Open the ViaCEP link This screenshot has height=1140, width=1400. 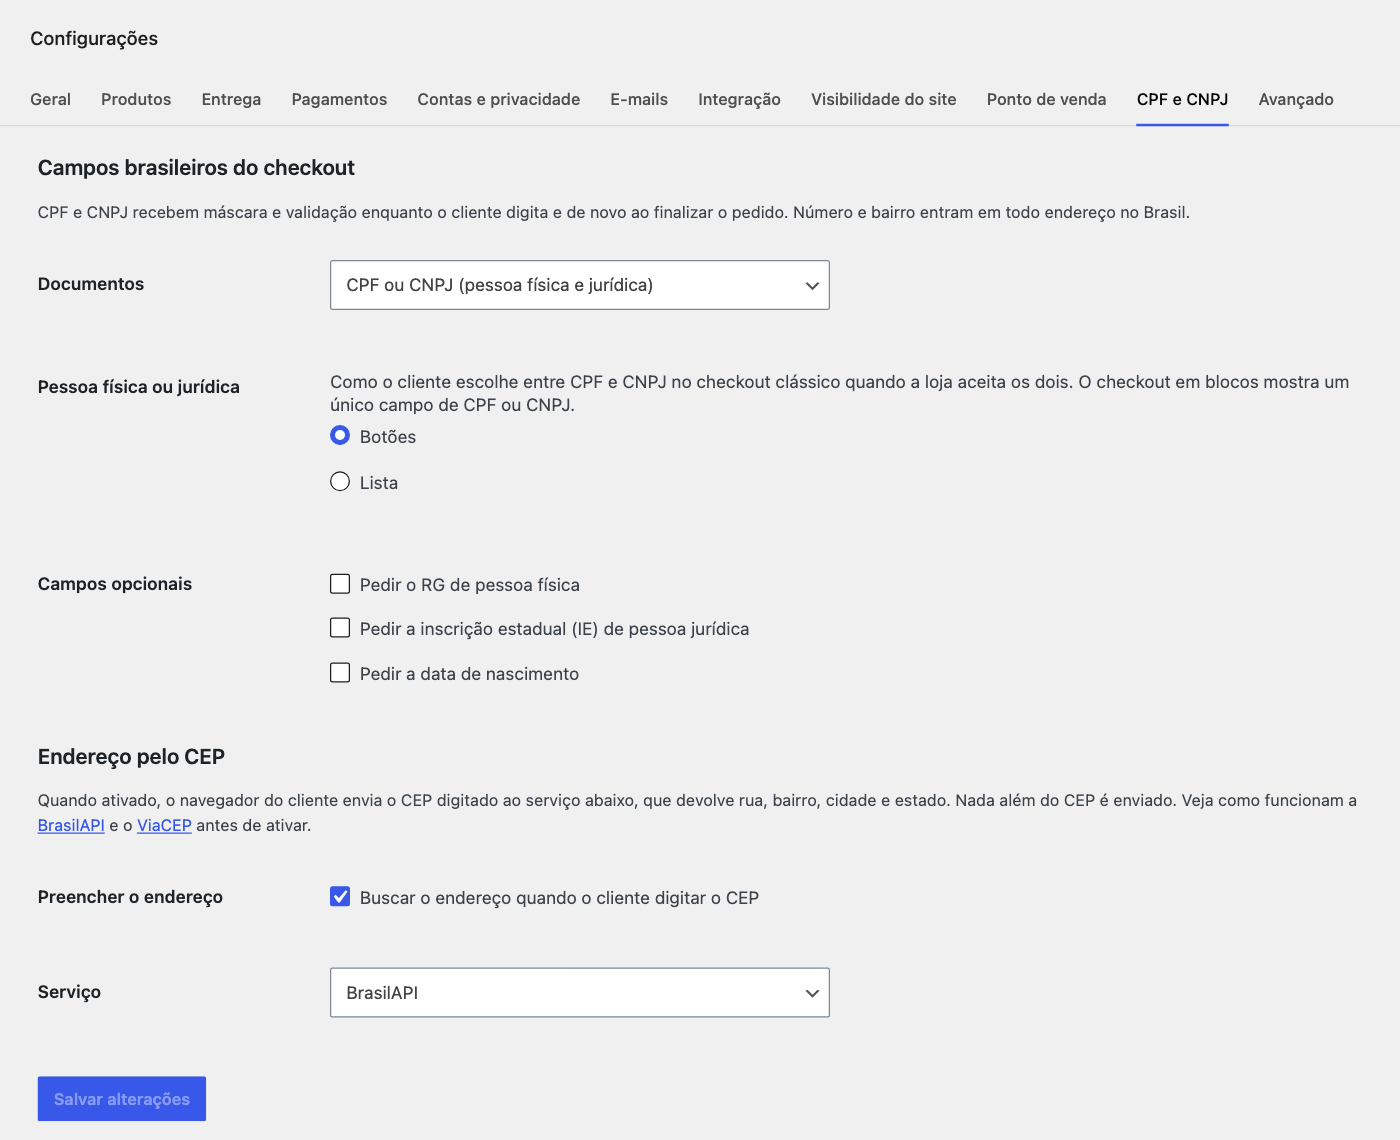pyautogui.click(x=164, y=825)
